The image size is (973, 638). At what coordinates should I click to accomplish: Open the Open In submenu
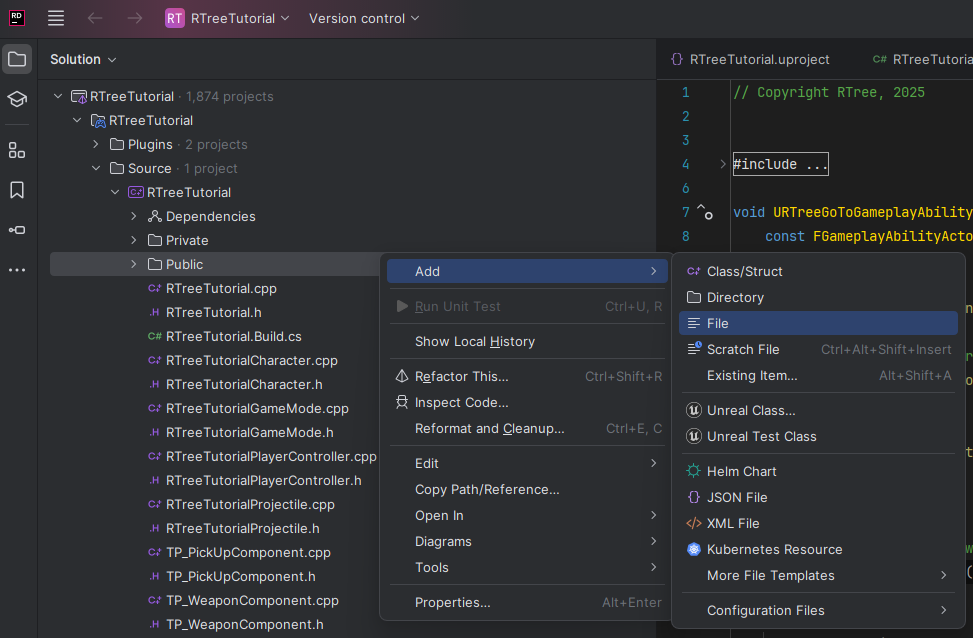(x=527, y=515)
